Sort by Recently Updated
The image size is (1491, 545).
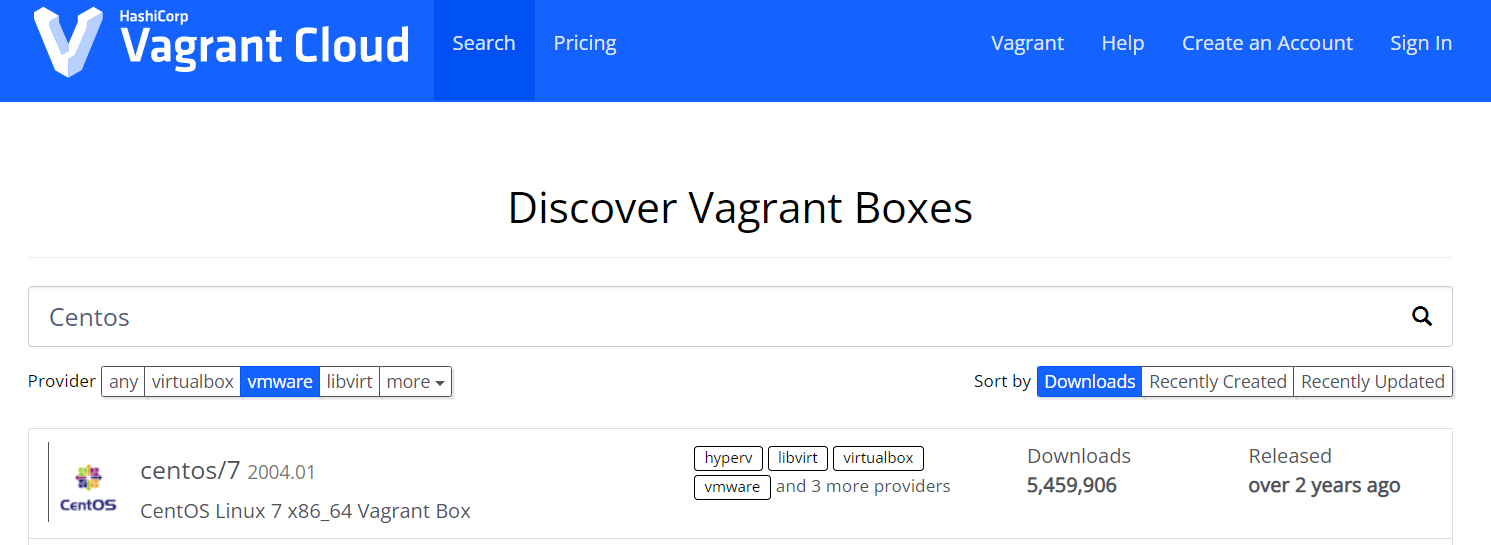click(1373, 382)
